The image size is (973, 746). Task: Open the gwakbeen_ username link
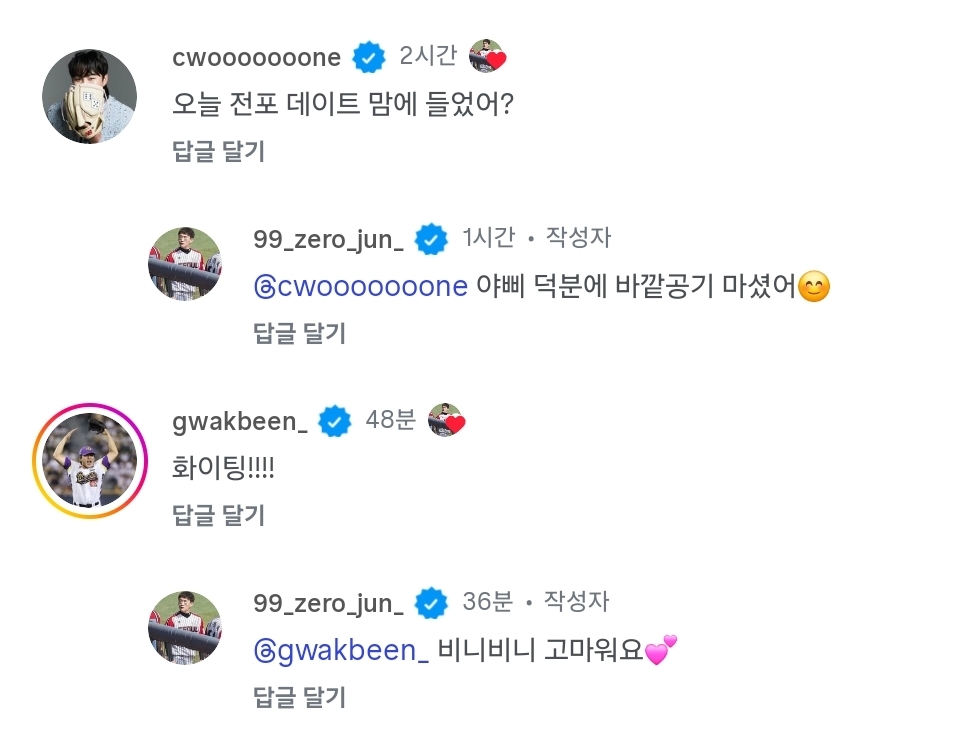tap(240, 421)
